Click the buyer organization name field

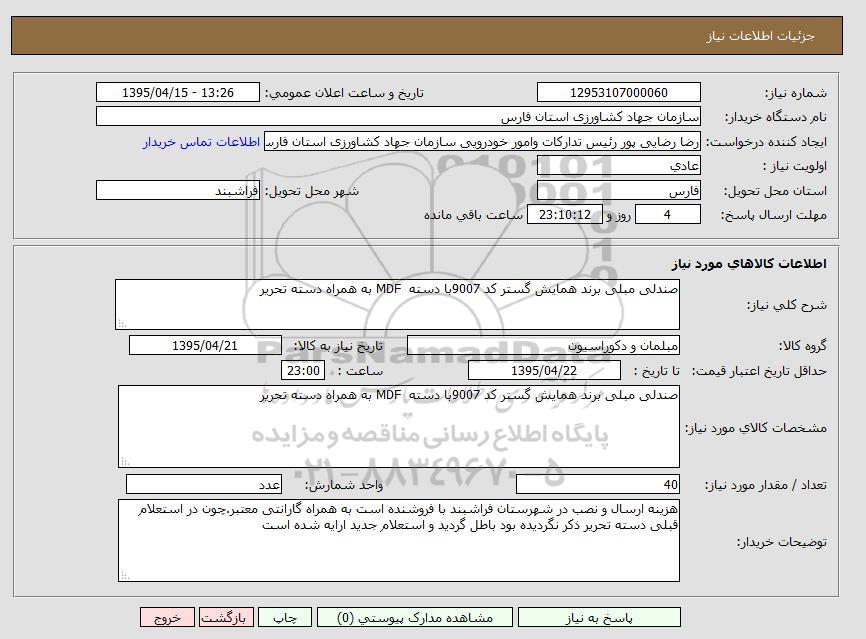tap(398, 117)
